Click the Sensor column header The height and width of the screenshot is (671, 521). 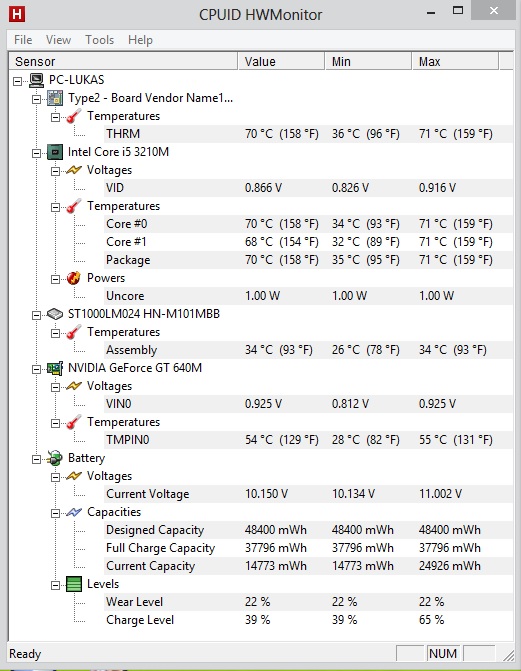tap(123, 61)
